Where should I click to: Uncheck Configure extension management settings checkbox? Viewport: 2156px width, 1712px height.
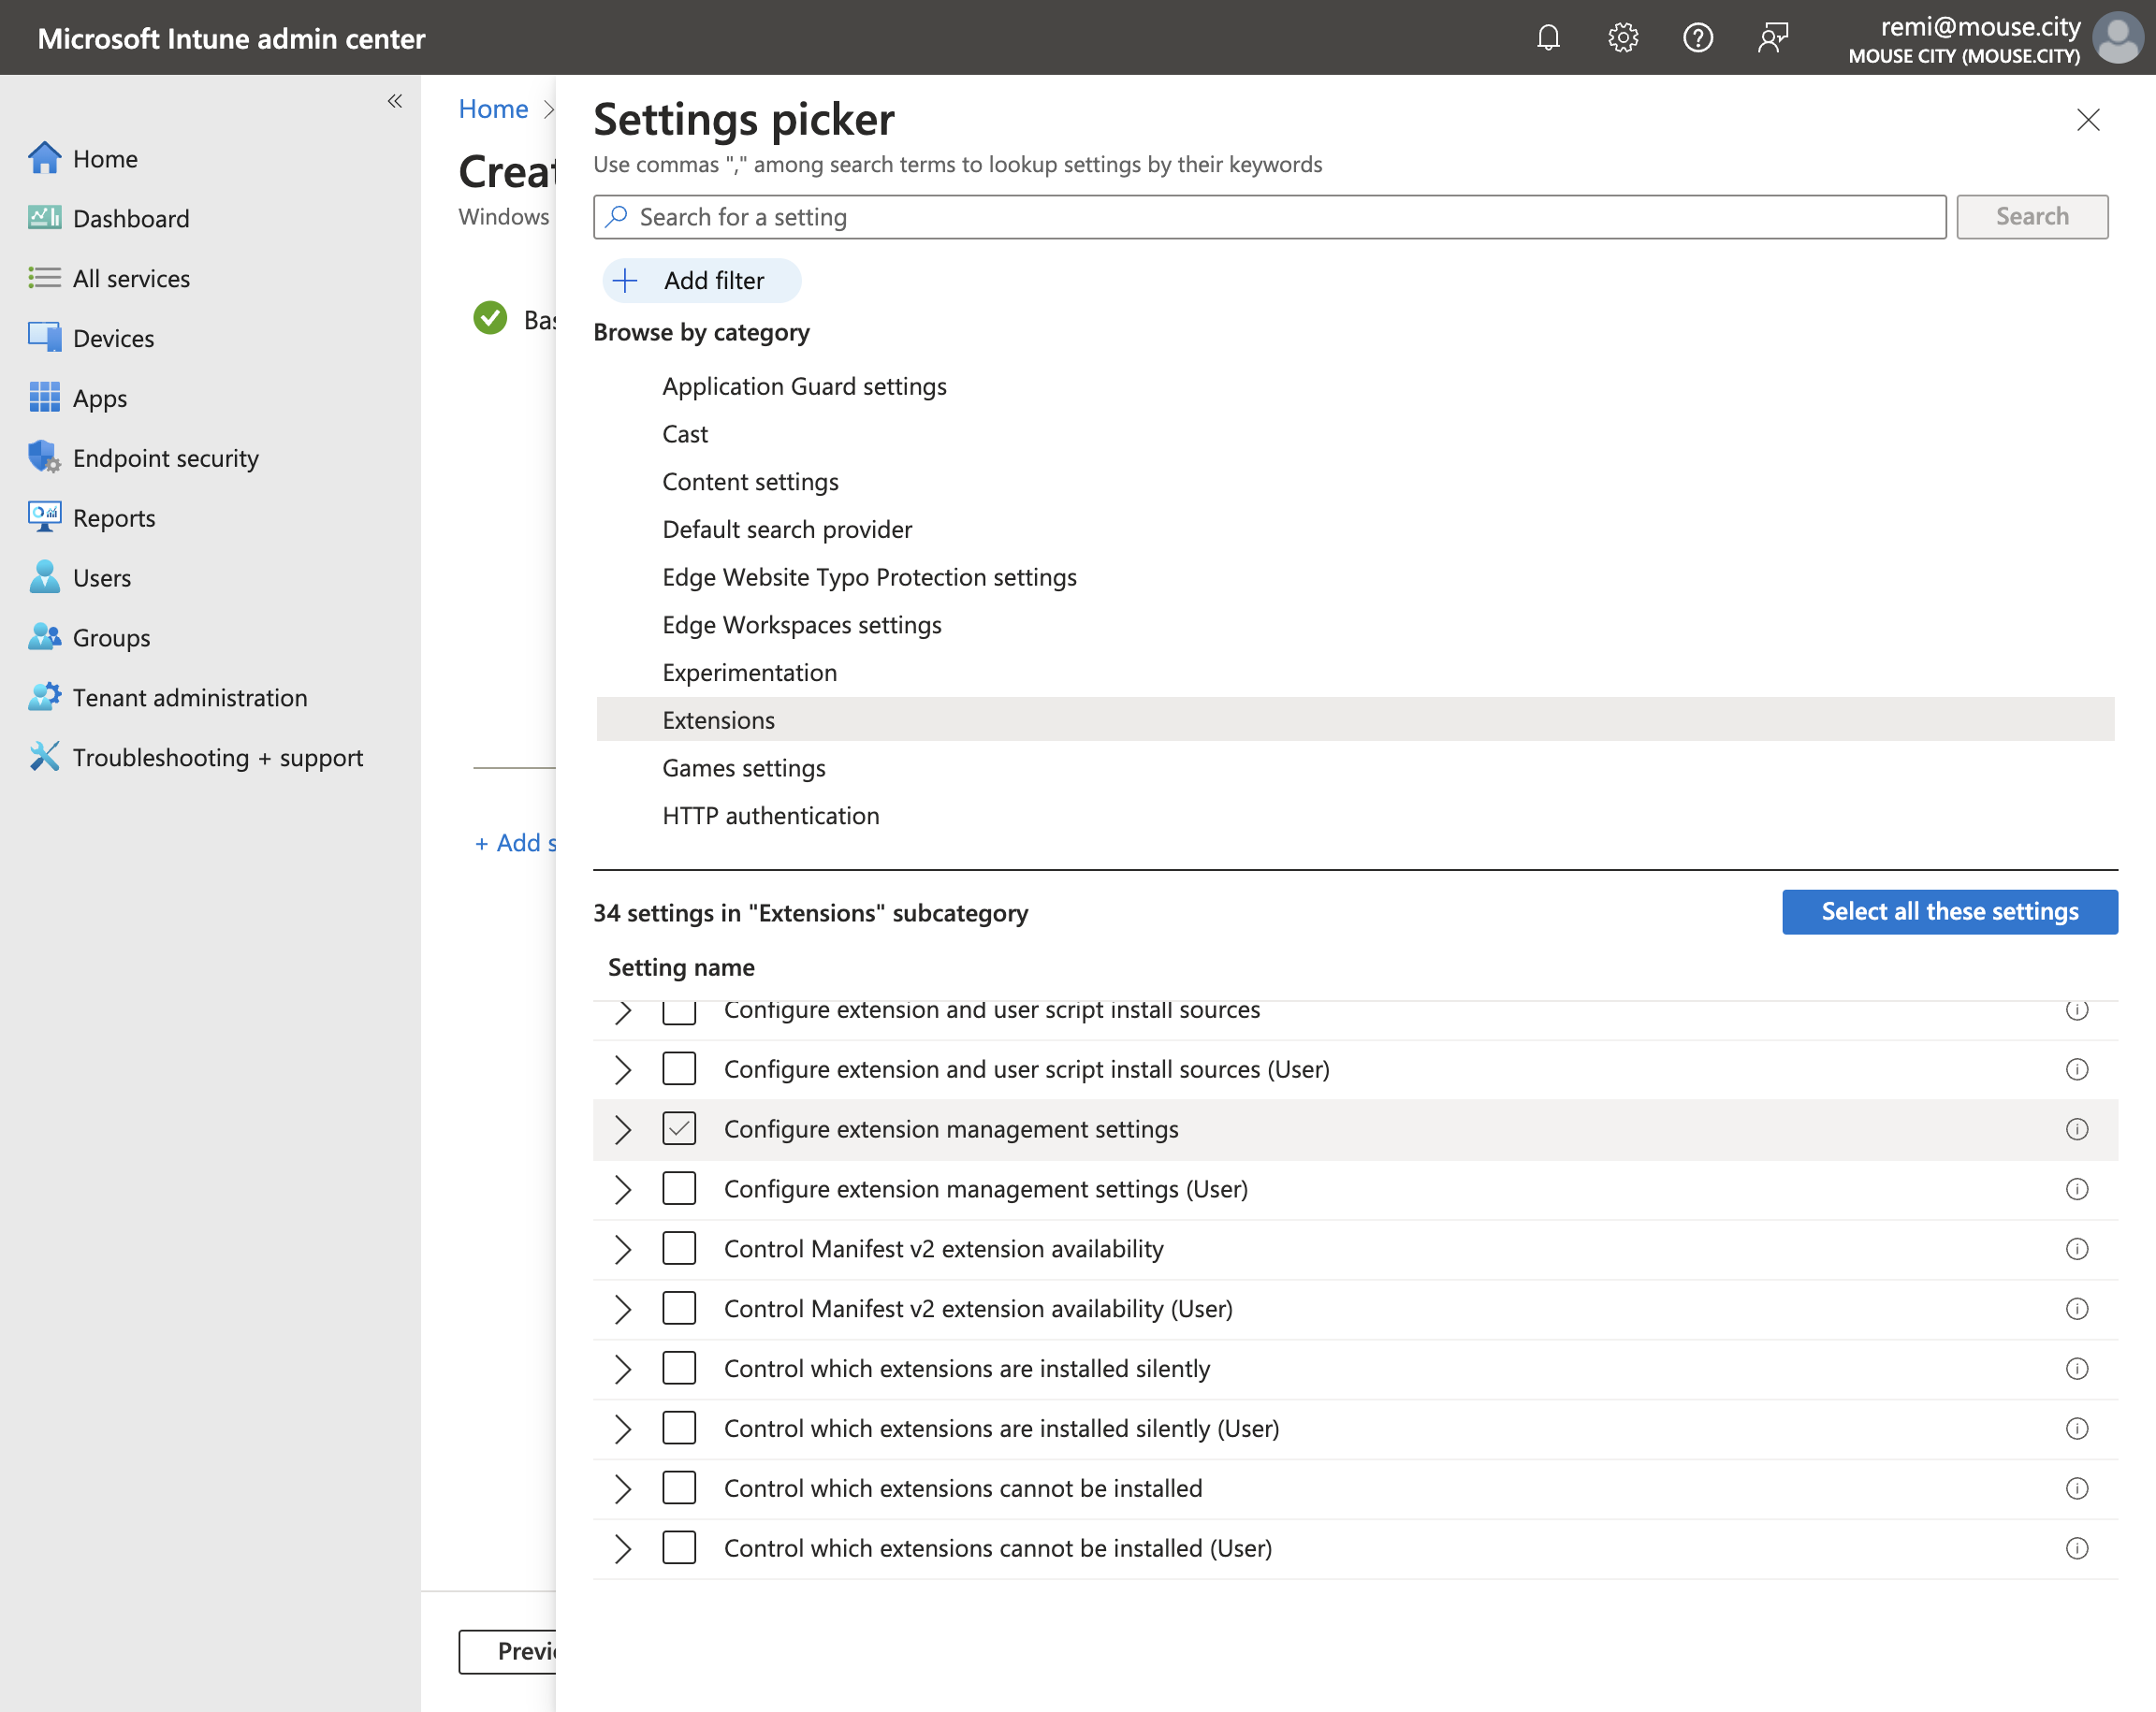point(679,1129)
